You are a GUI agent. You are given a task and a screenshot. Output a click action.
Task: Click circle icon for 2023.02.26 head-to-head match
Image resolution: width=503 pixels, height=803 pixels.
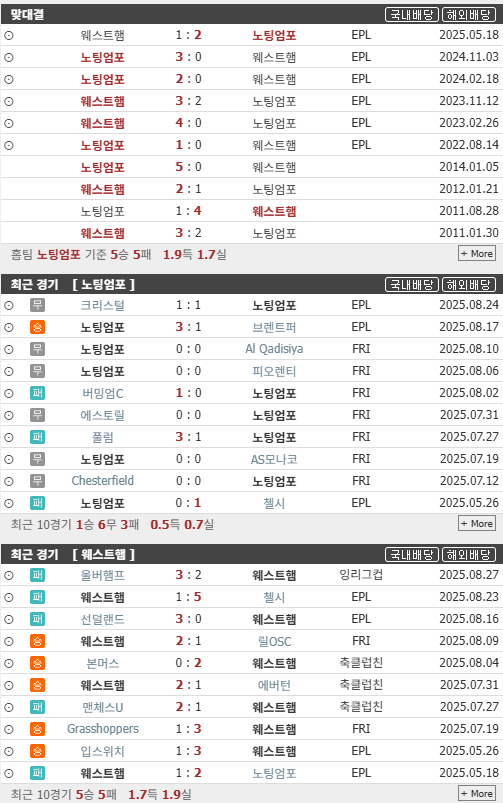coord(9,124)
